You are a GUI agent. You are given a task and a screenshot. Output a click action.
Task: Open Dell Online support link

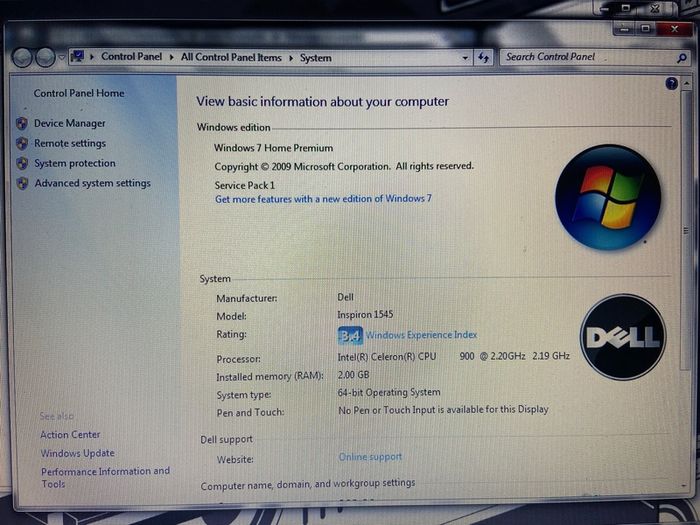(x=371, y=457)
